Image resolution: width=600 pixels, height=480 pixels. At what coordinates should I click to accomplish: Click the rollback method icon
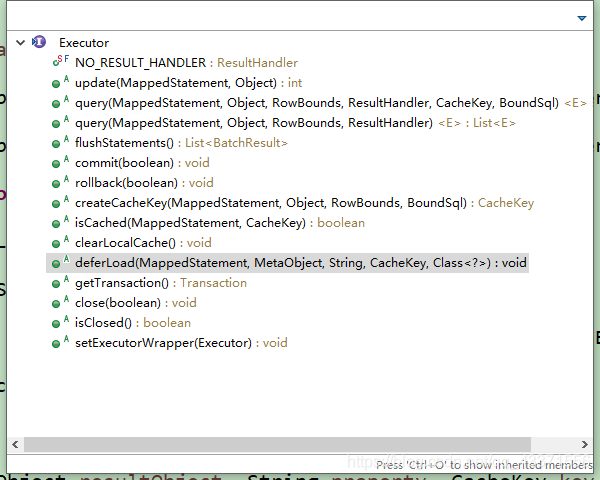tap(61, 181)
